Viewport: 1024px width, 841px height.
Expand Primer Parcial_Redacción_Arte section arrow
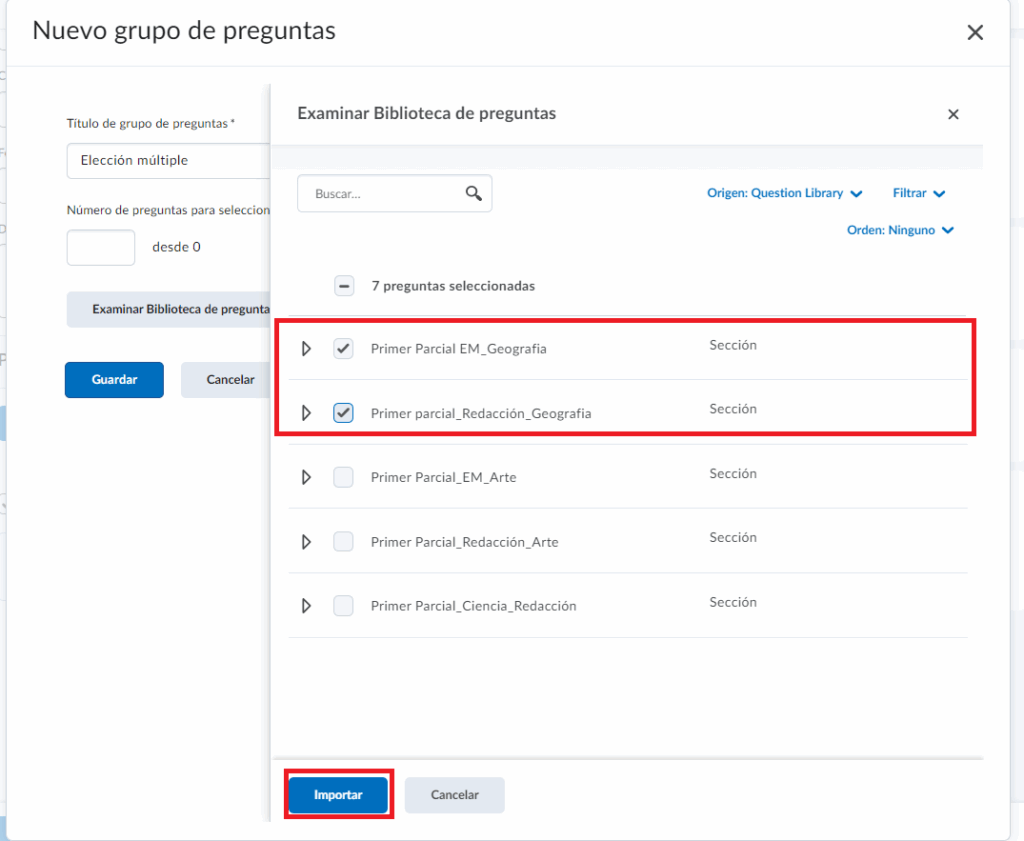[307, 542]
